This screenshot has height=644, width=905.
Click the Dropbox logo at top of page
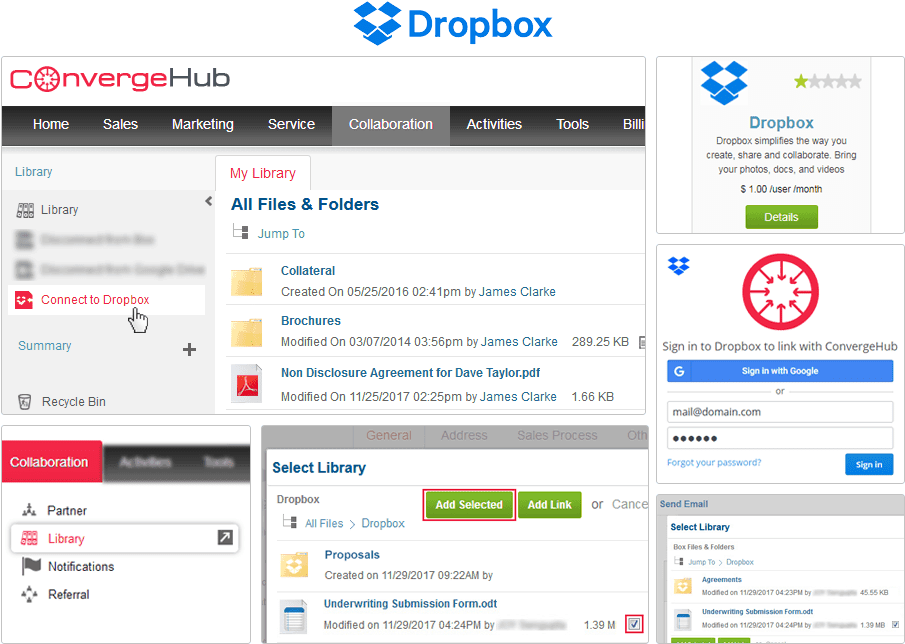[453, 23]
